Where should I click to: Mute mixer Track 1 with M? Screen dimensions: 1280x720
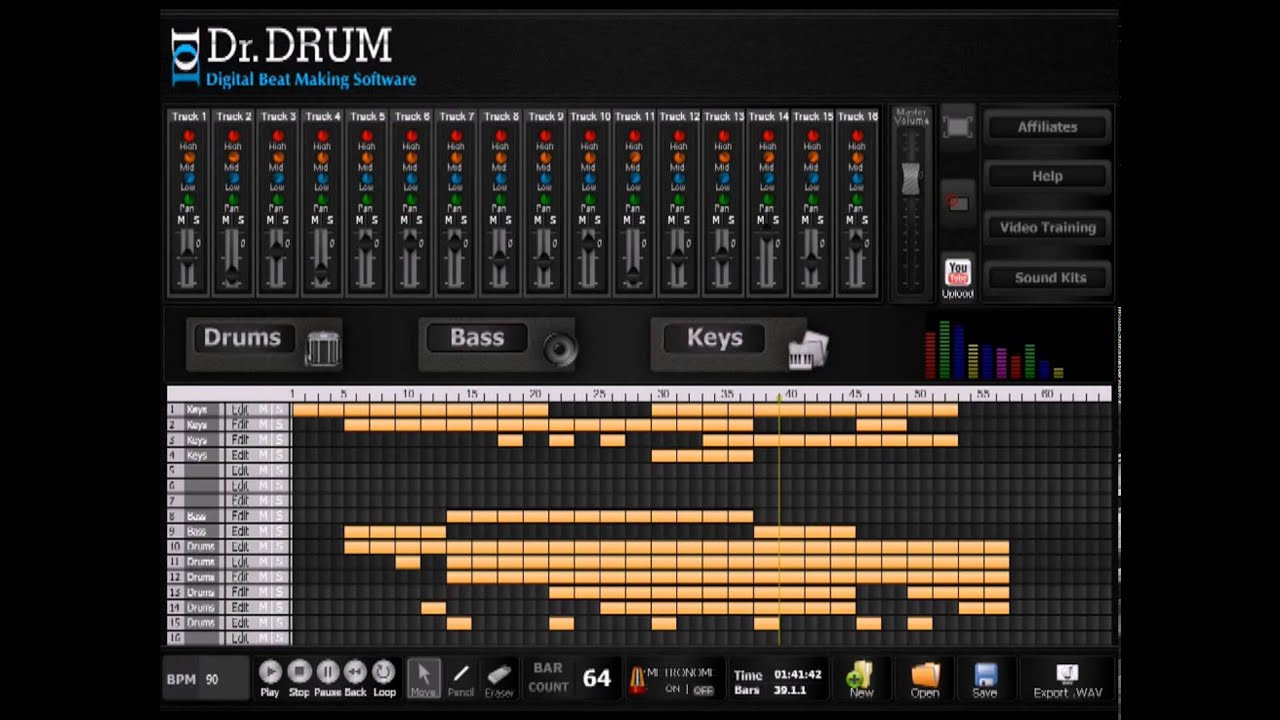point(181,220)
